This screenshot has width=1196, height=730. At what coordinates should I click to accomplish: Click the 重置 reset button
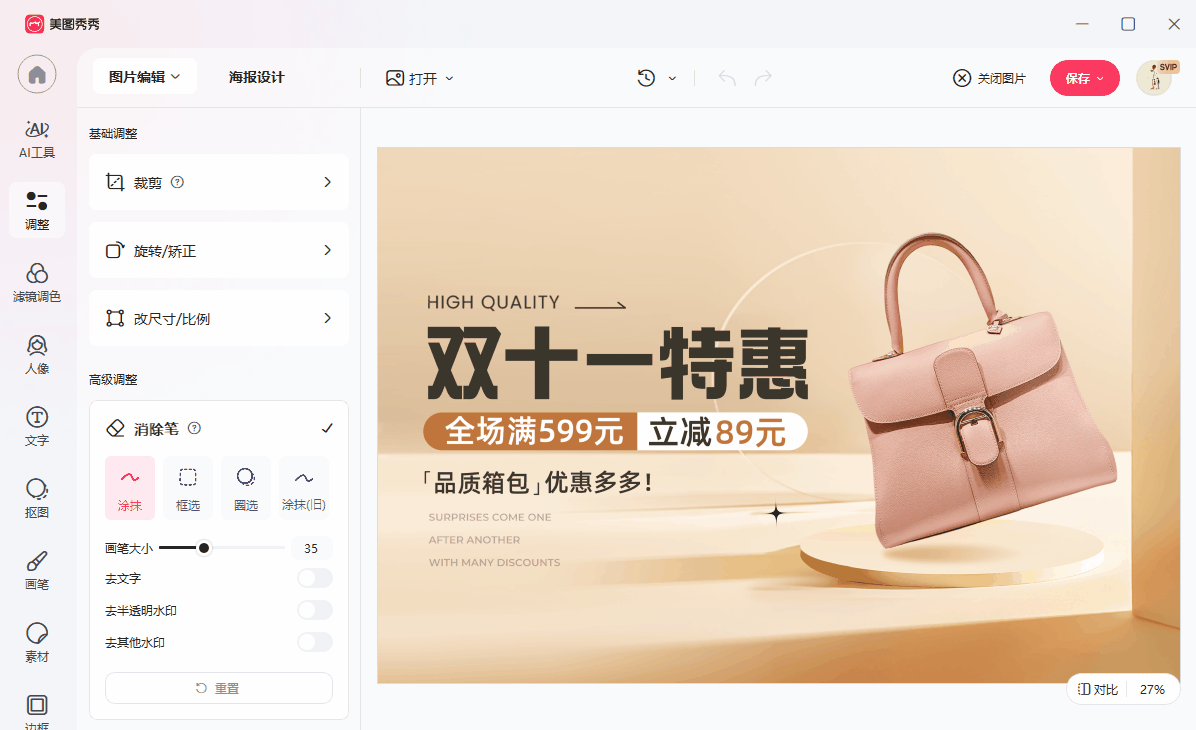(219, 688)
